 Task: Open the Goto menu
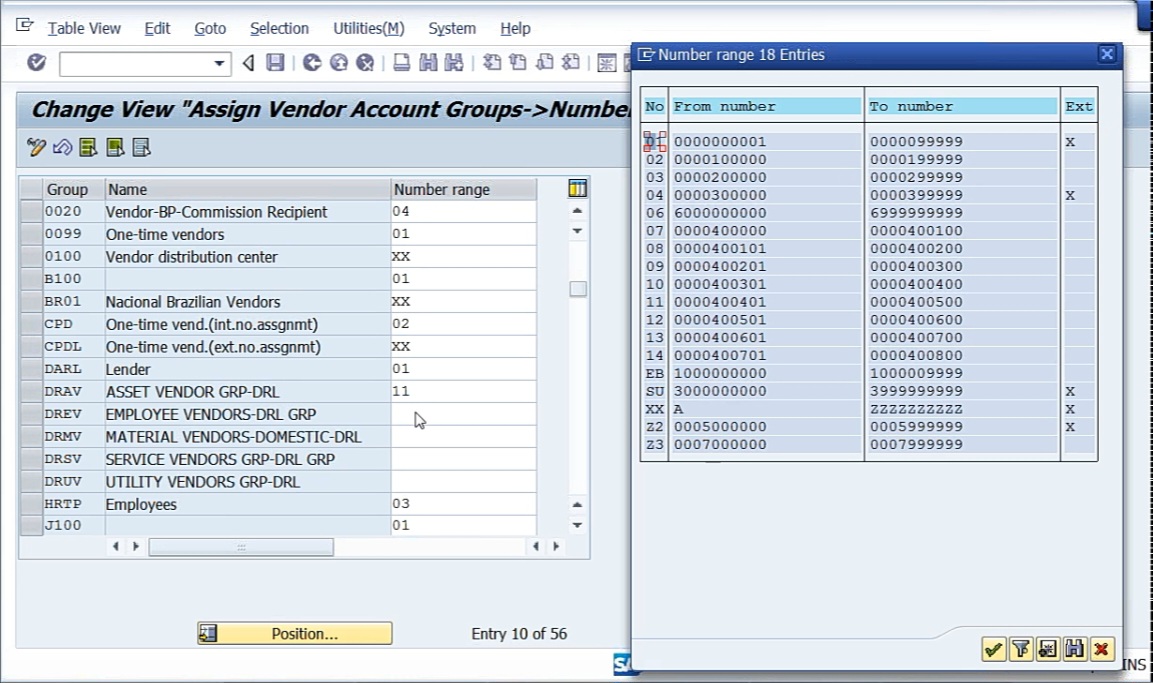pyautogui.click(x=210, y=28)
